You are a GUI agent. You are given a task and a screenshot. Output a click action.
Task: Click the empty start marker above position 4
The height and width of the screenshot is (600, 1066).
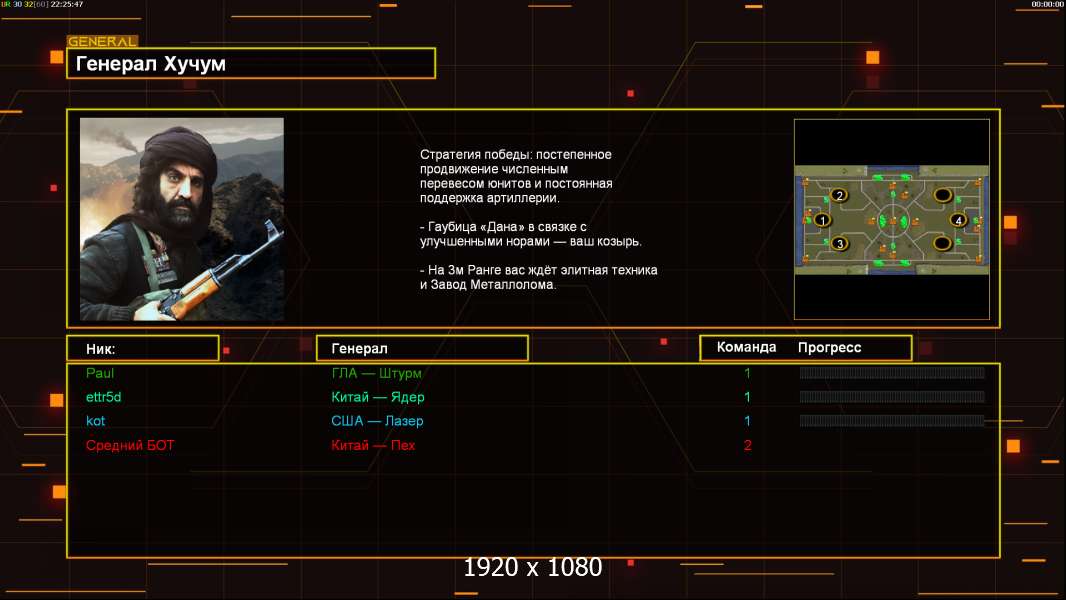(942, 196)
